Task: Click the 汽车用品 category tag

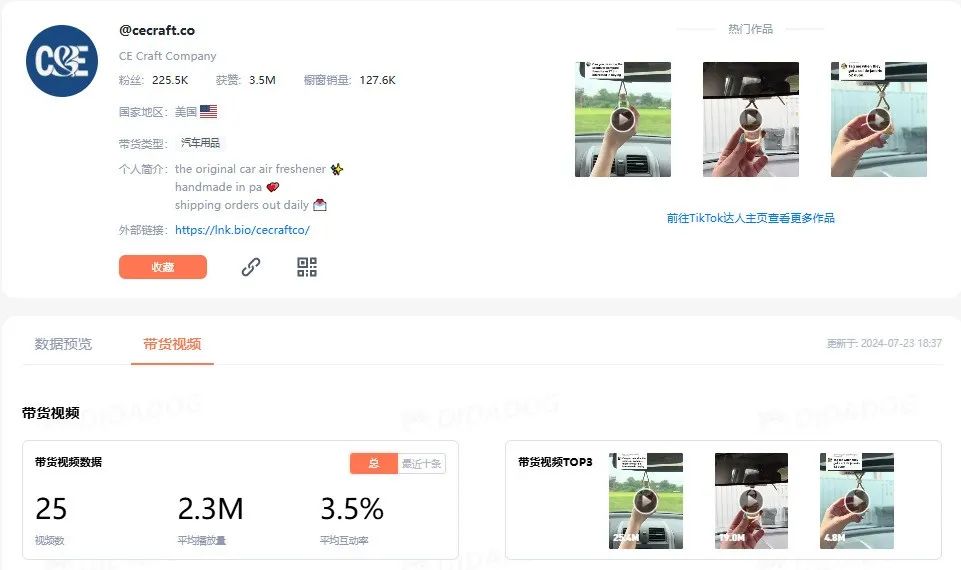Action: 200,143
